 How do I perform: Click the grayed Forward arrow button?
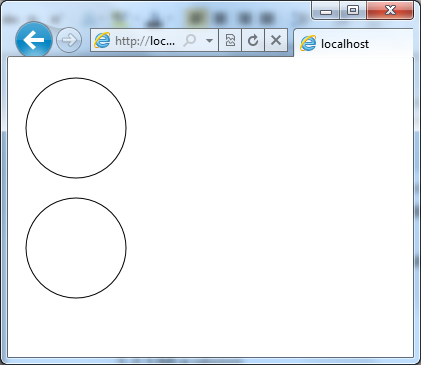[69, 40]
